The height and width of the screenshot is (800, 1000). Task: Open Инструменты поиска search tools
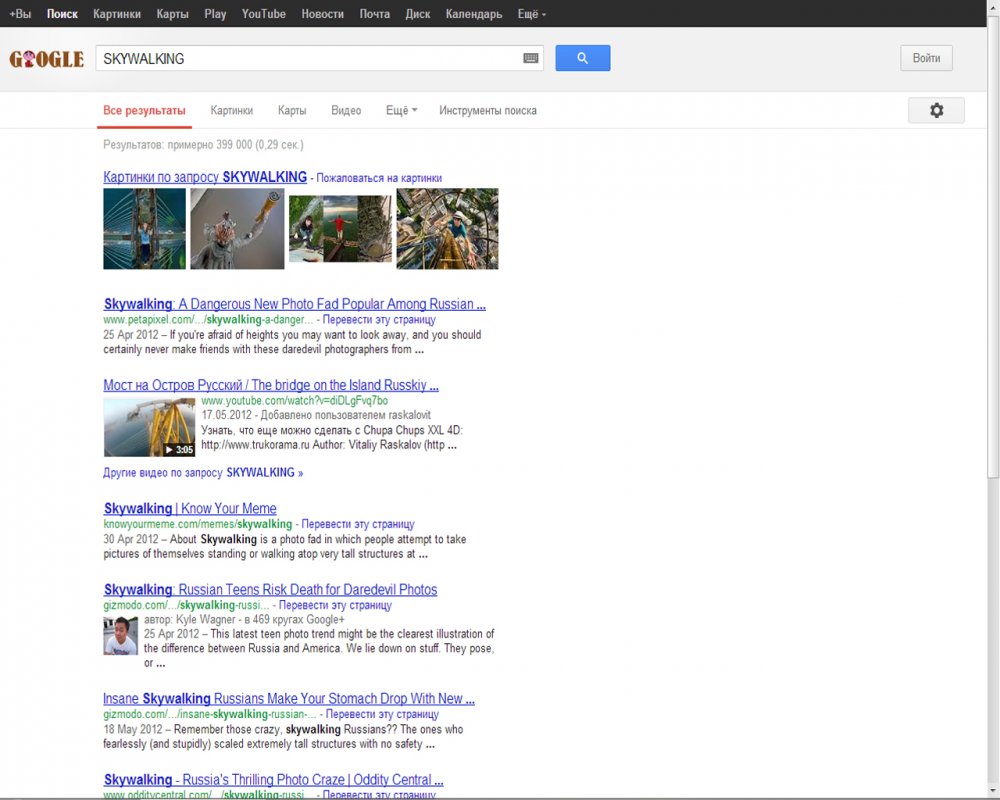[487, 111]
